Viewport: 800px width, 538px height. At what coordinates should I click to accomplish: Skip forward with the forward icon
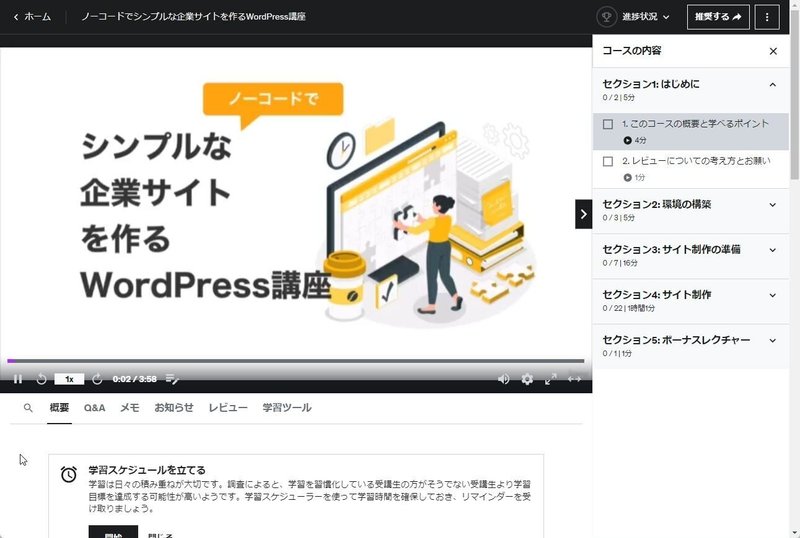[97, 379]
